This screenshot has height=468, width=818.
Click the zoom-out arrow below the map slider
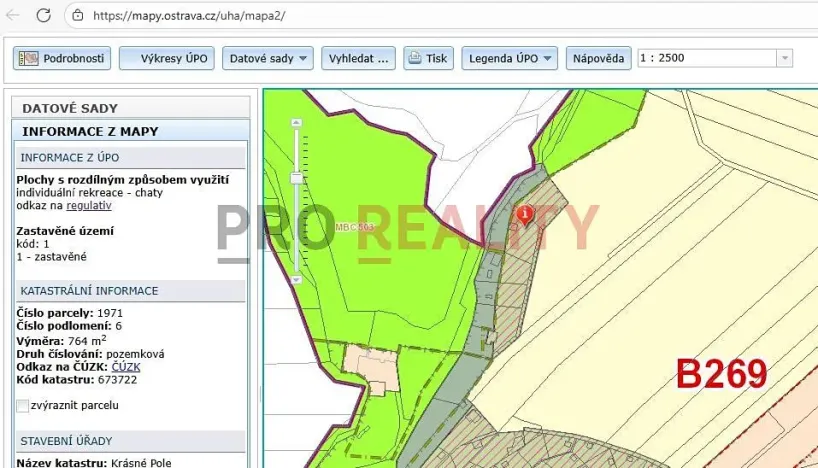(x=296, y=281)
